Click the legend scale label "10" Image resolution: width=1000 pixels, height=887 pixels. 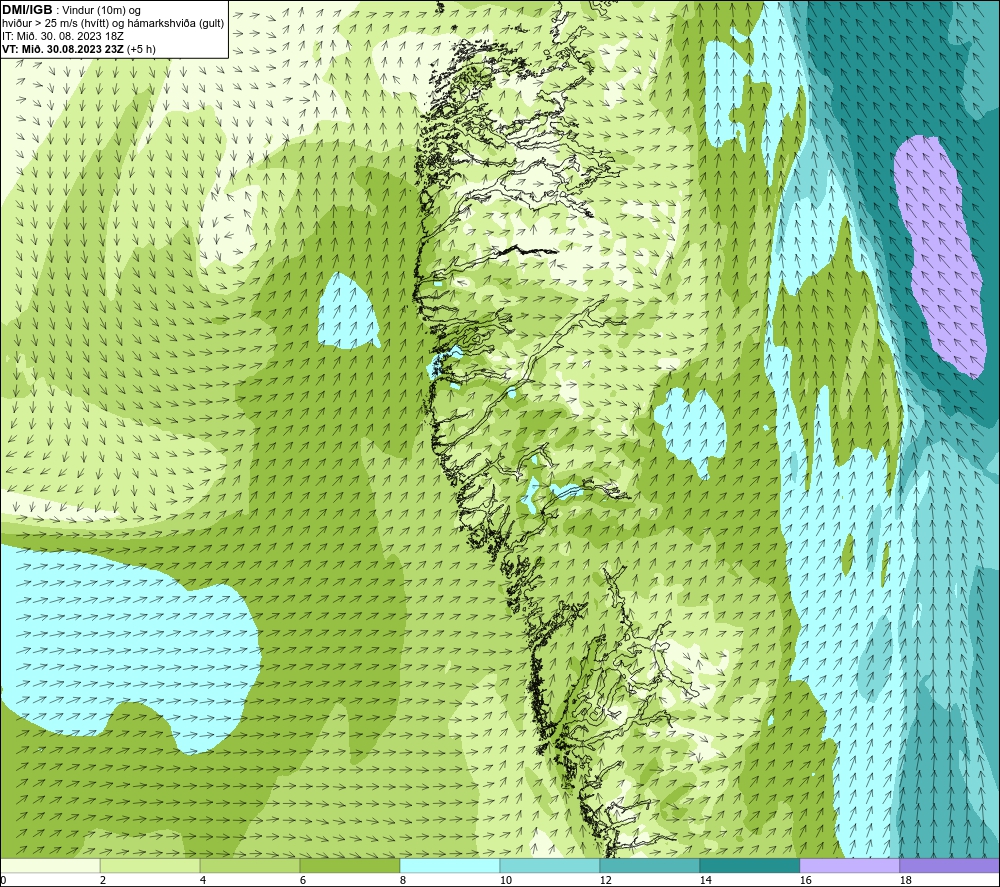click(505, 880)
